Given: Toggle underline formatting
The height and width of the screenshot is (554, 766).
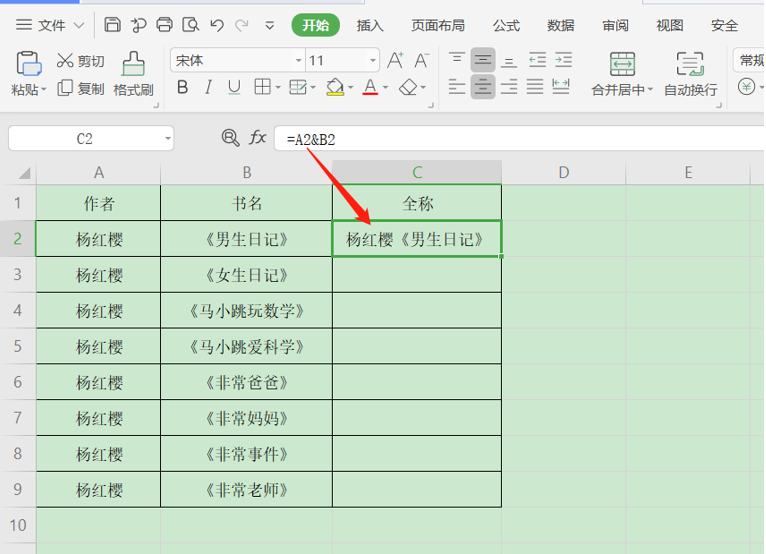Looking at the screenshot, I should click(234, 87).
